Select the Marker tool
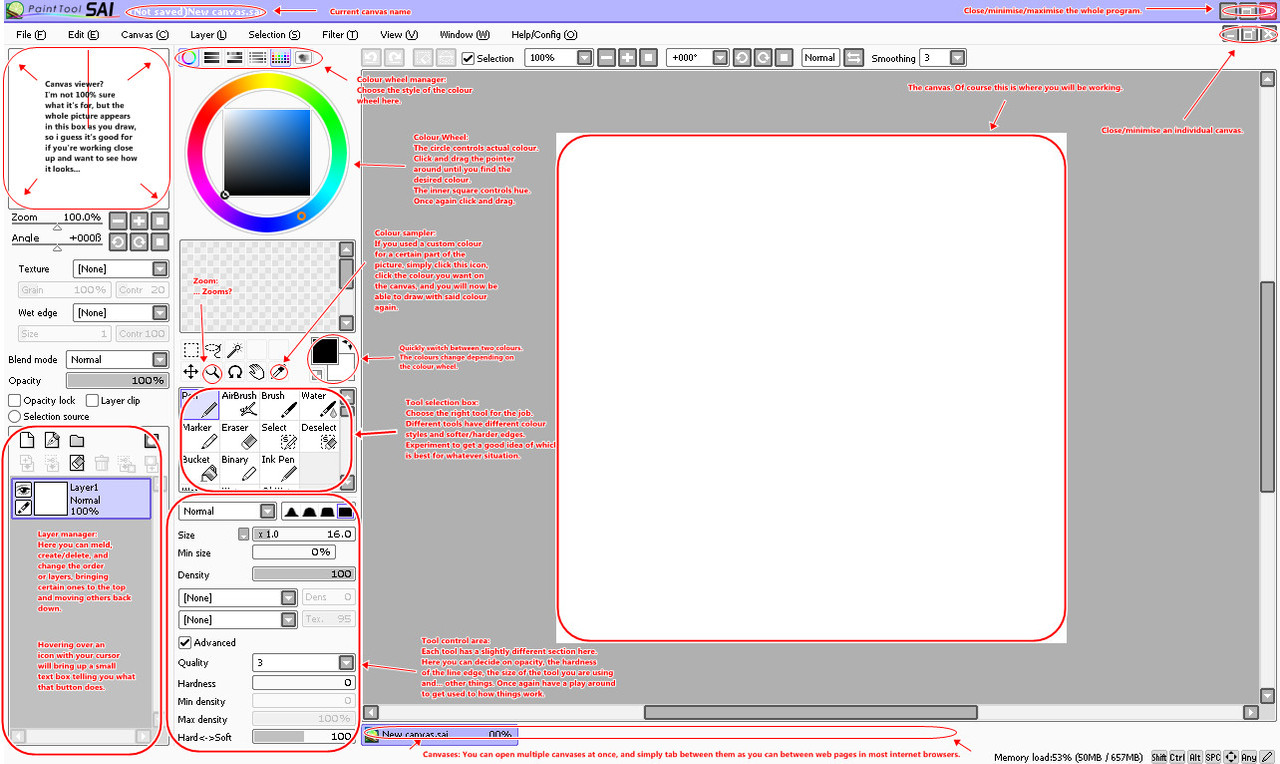1280x764 pixels. [x=200, y=436]
